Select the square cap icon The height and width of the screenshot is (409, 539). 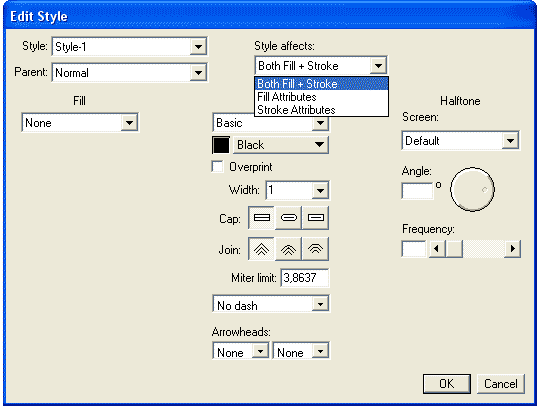coord(315,218)
